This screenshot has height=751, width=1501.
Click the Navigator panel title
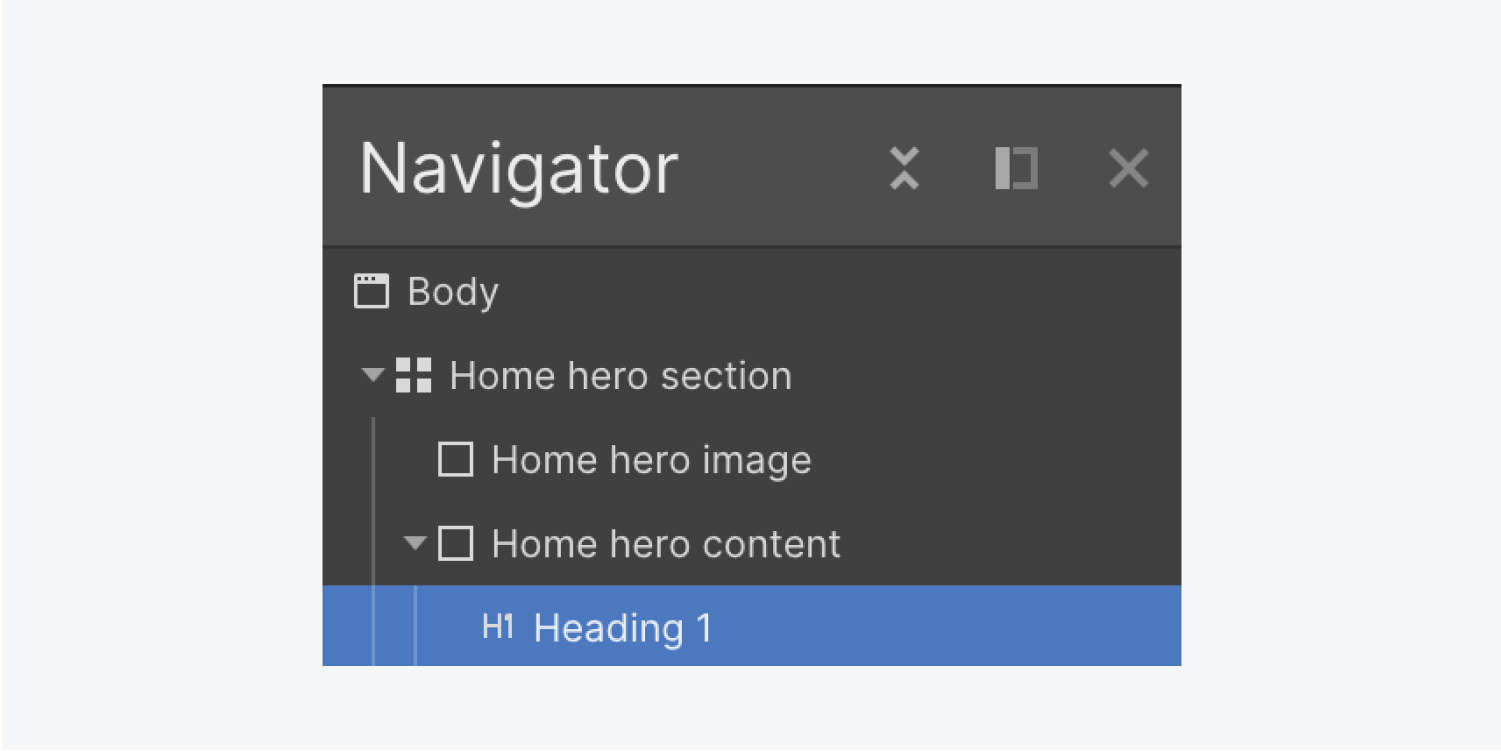[519, 168]
